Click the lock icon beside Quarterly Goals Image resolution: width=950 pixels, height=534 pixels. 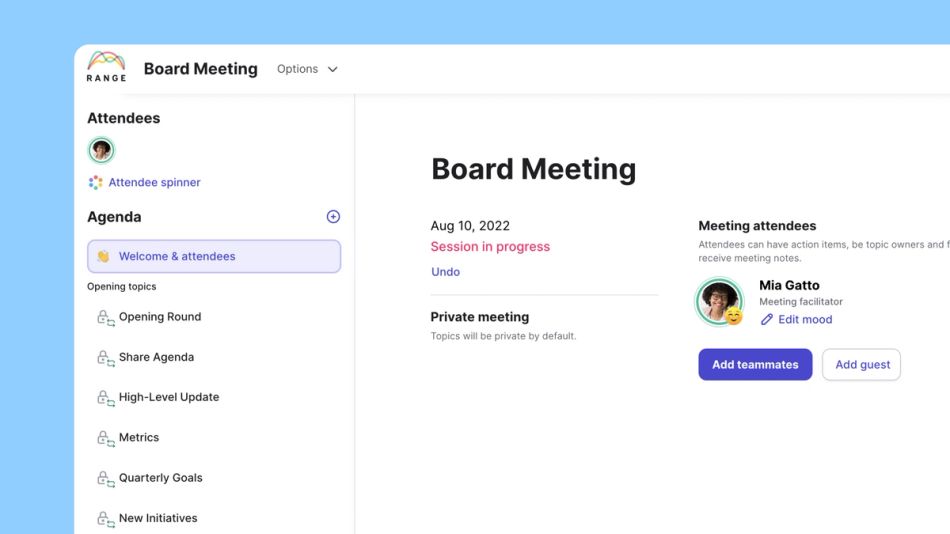(x=105, y=479)
